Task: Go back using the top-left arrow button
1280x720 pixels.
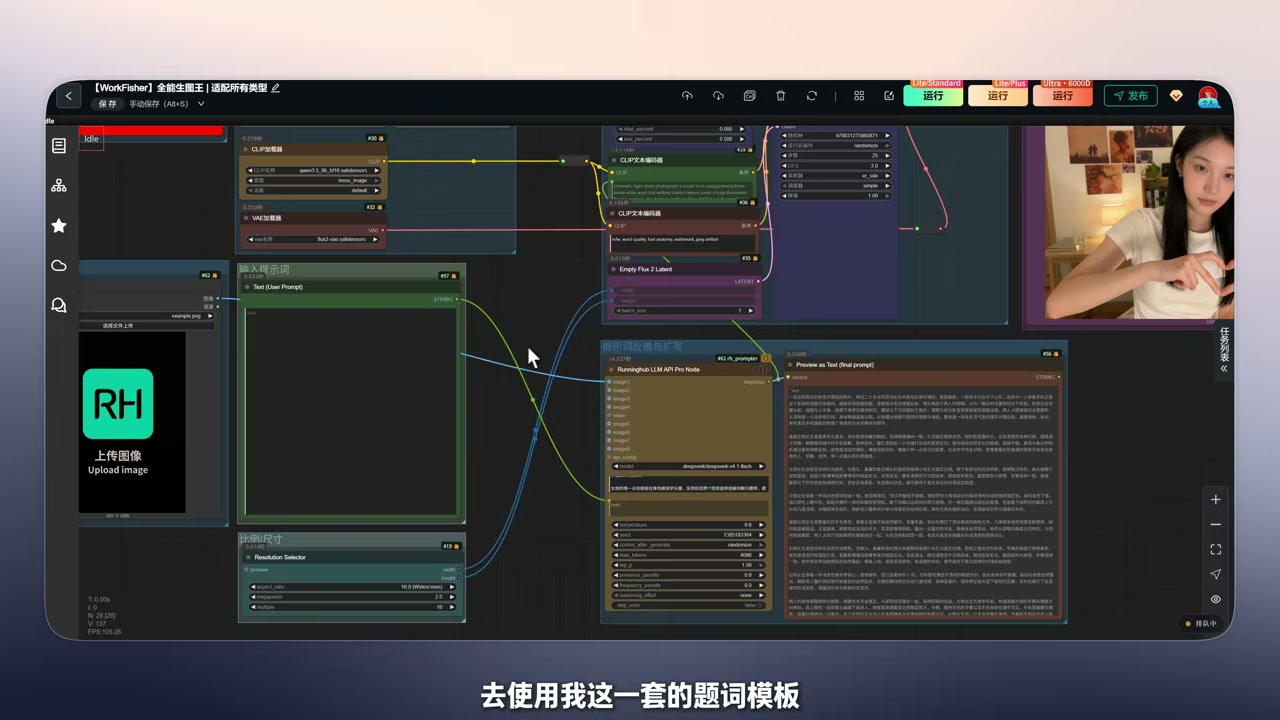Action: pyautogui.click(x=68, y=96)
